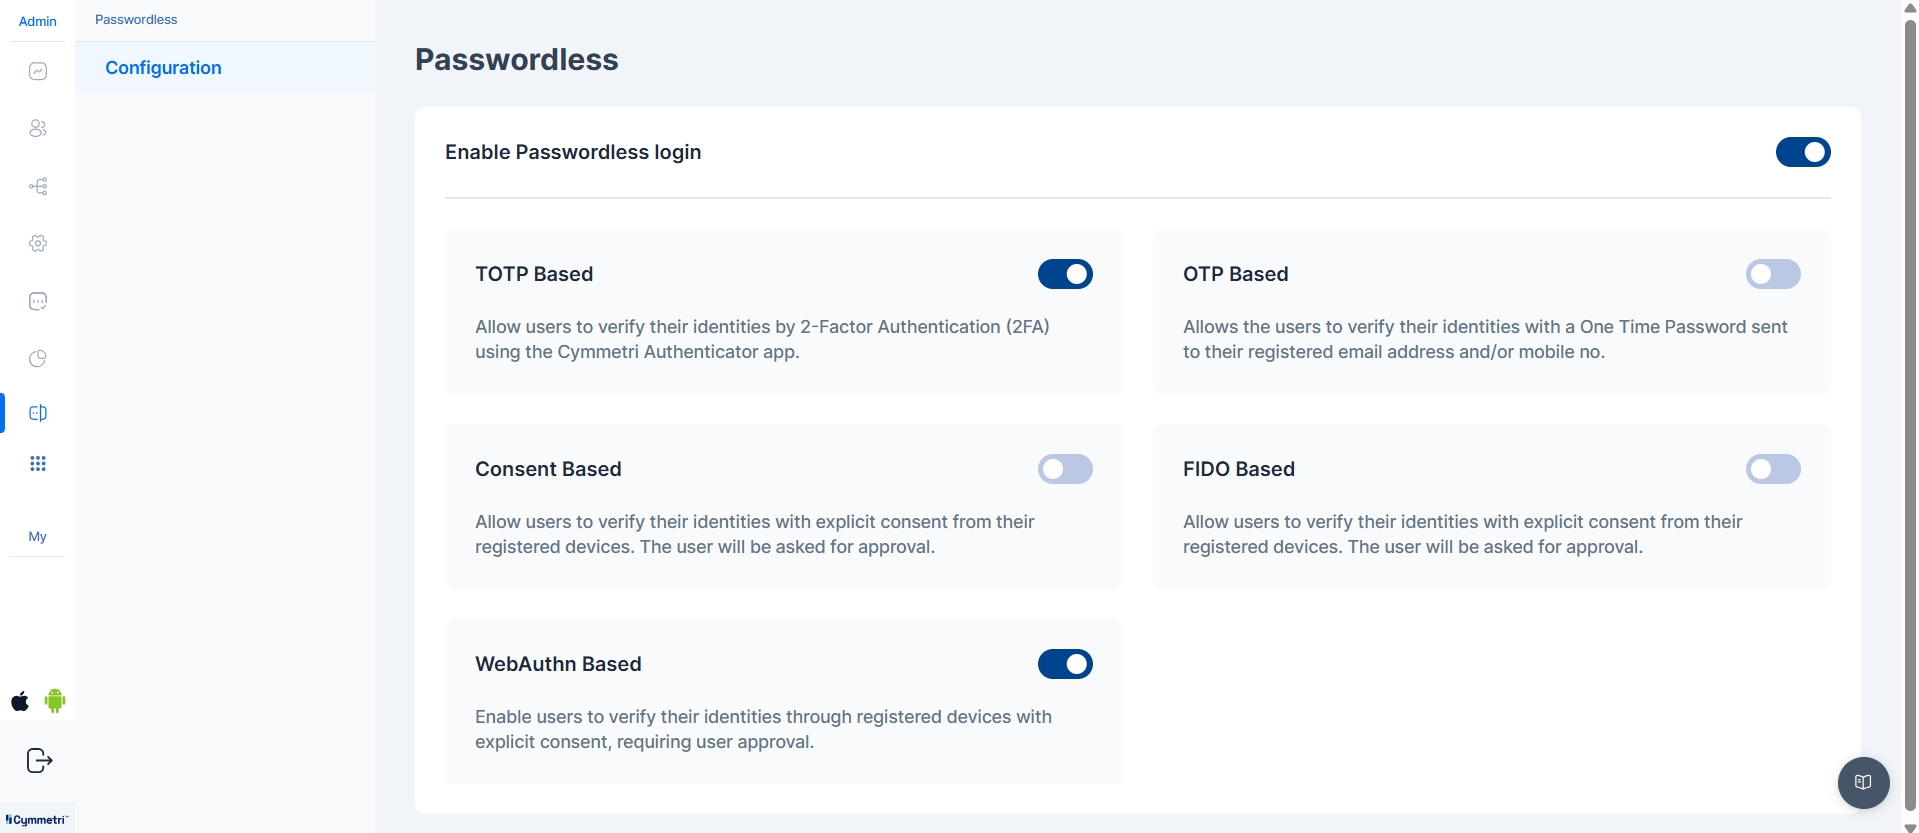1919x833 pixels.
Task: Click the workflow hierarchy icon in sidebar
Action: (38, 186)
